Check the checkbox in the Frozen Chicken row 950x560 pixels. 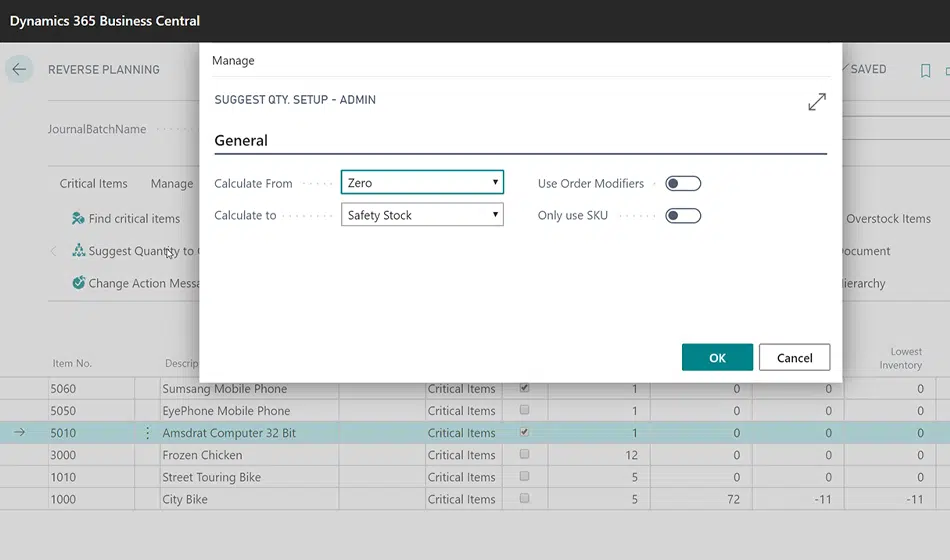point(525,455)
